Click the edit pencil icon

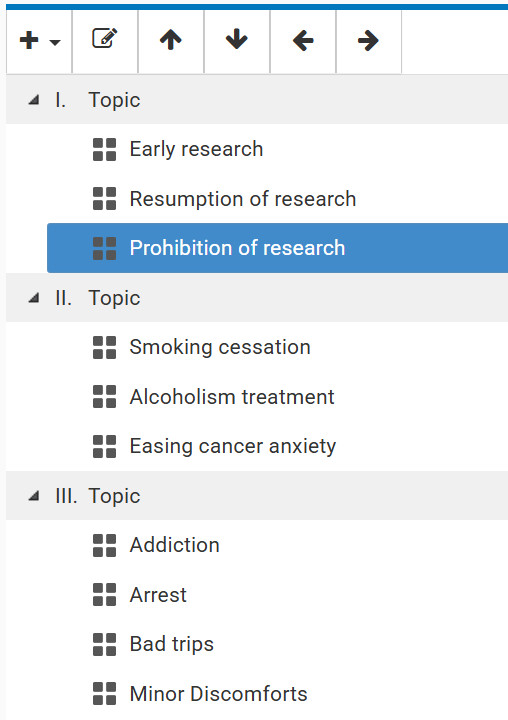105,41
